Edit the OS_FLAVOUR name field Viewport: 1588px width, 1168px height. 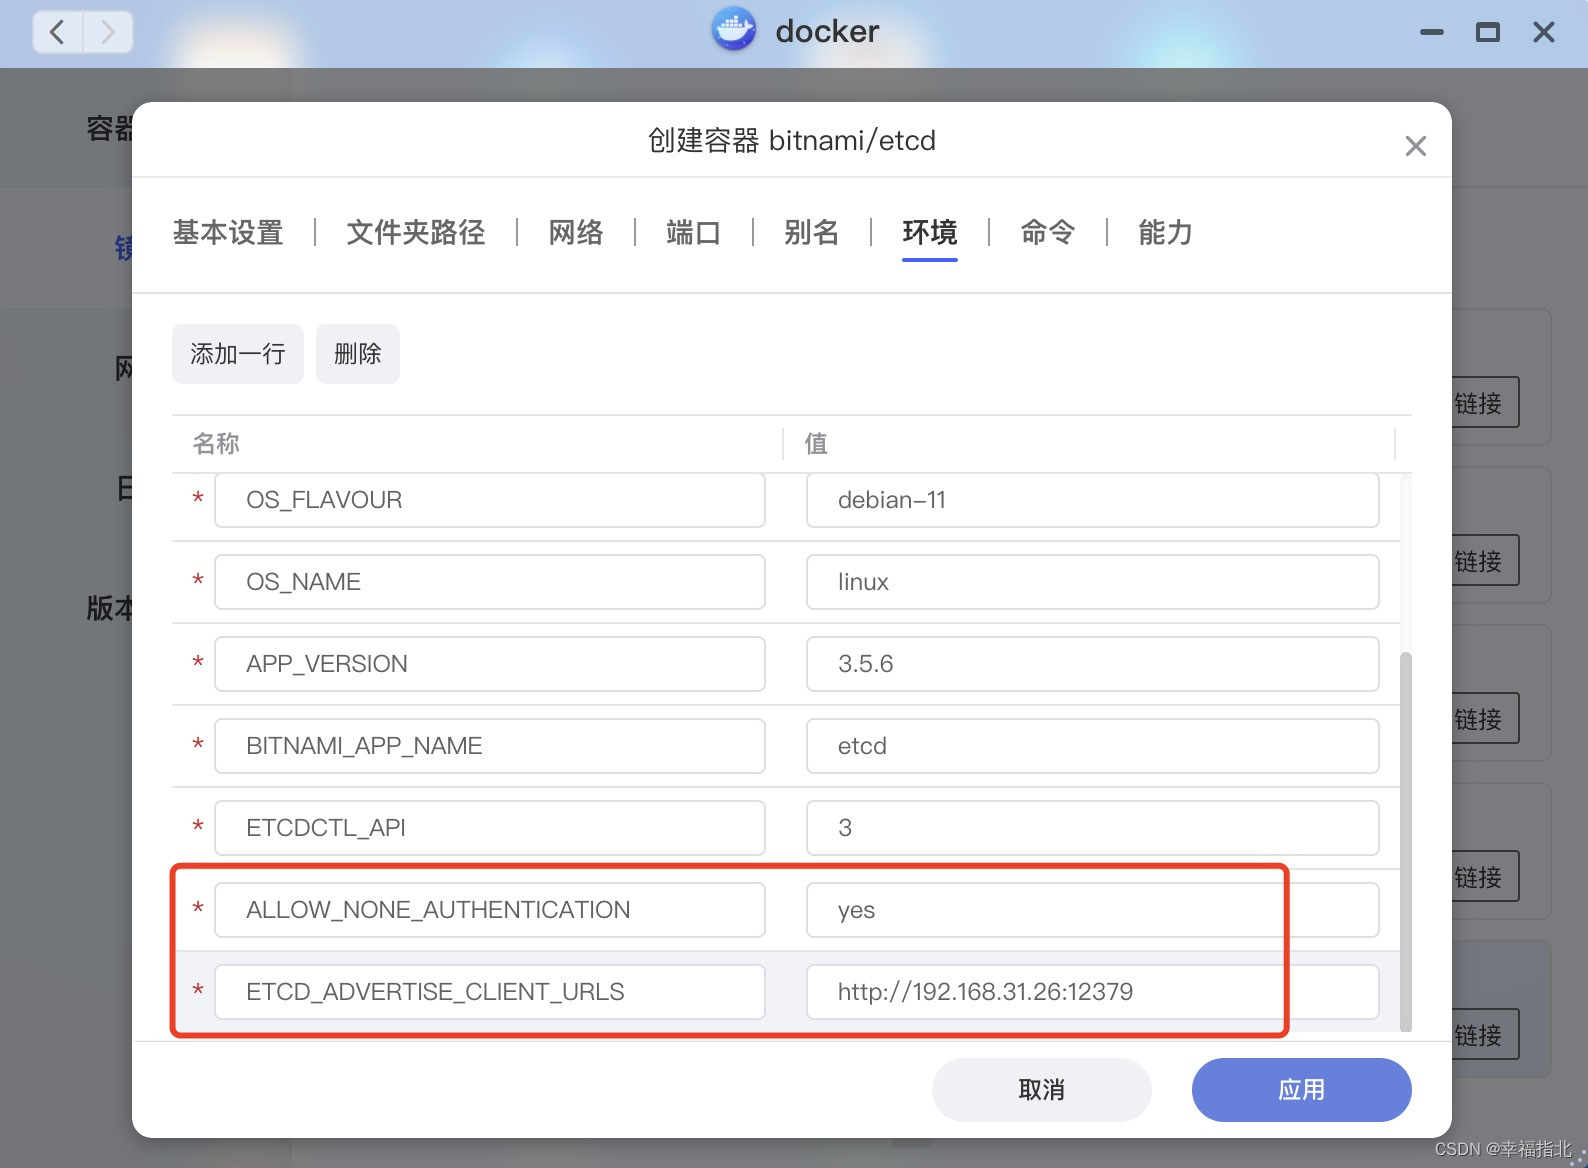490,500
